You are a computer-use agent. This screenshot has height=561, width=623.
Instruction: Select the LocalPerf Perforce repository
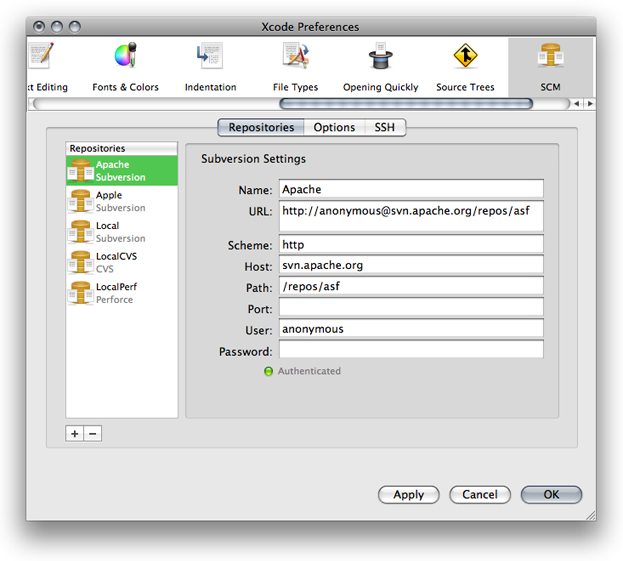121,292
